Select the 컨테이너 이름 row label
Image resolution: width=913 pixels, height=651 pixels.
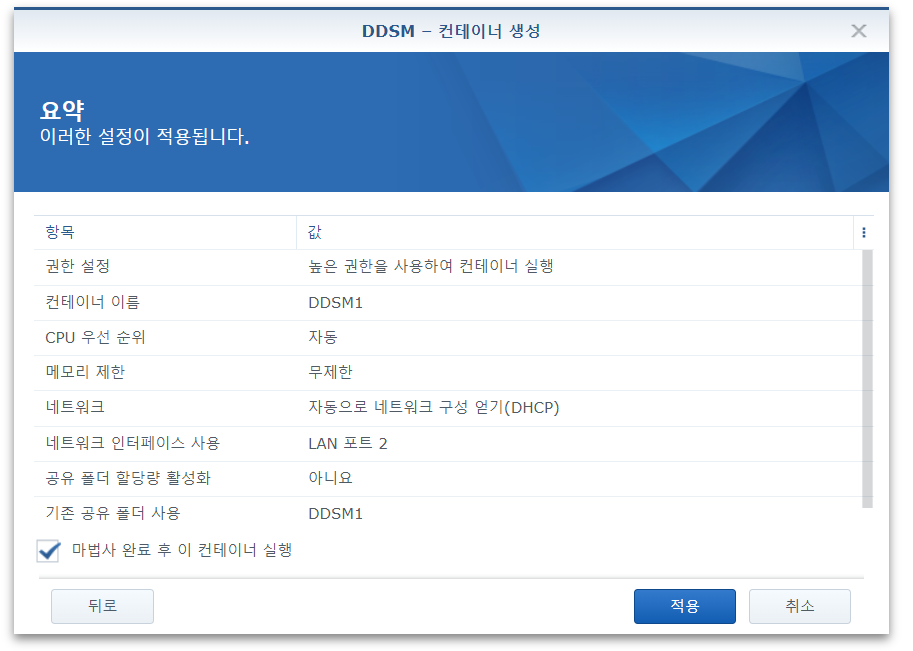(93, 302)
